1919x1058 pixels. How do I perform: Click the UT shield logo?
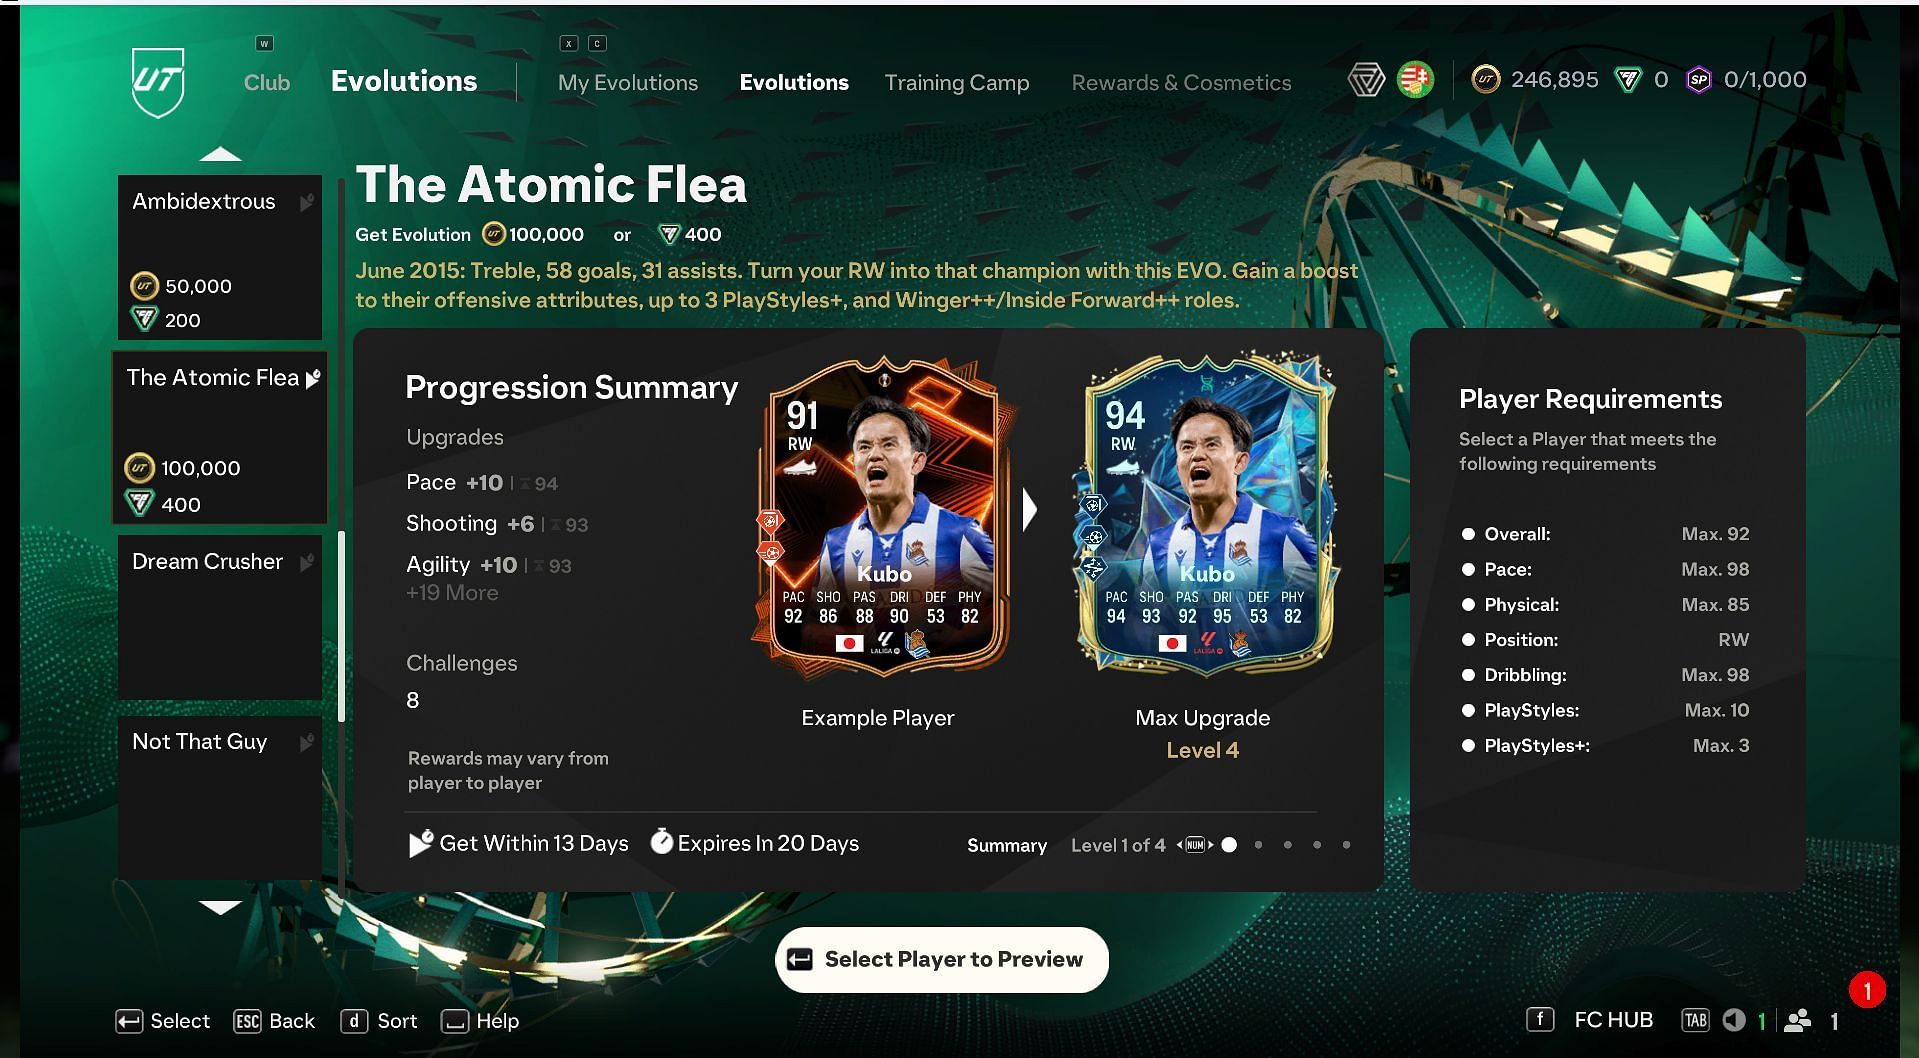click(158, 82)
